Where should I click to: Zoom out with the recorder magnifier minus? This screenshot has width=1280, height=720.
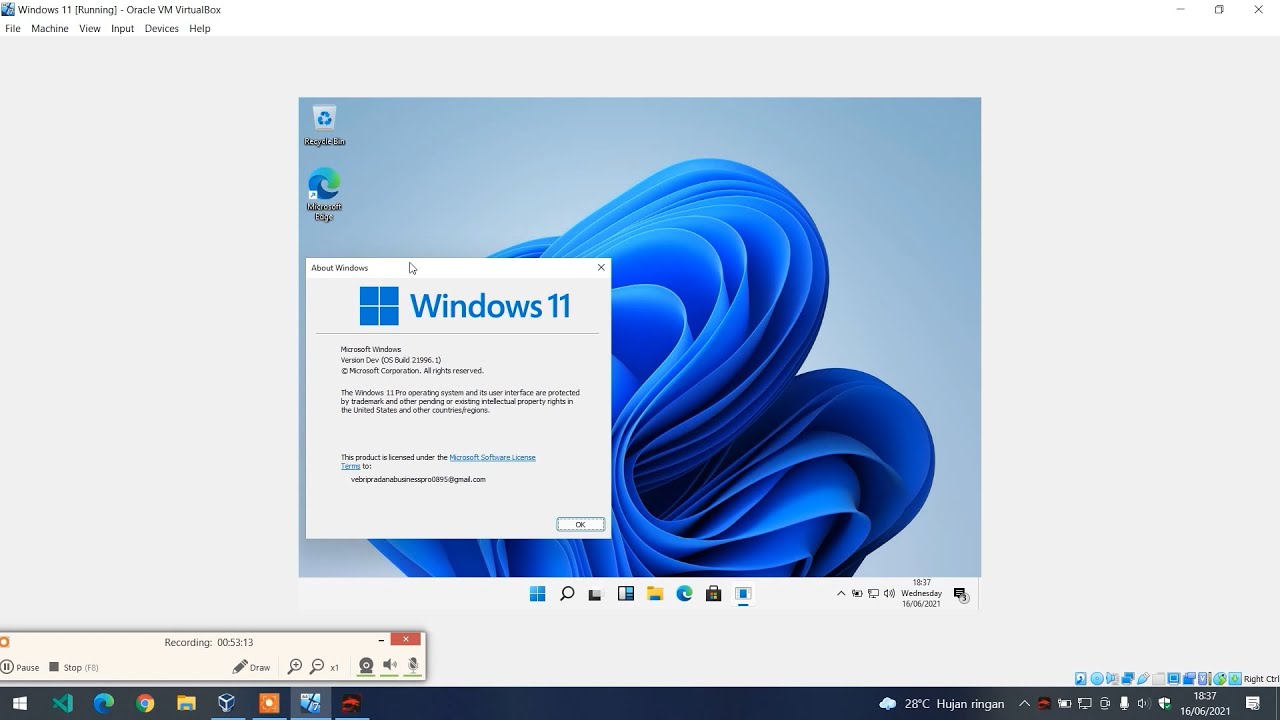pyautogui.click(x=317, y=667)
